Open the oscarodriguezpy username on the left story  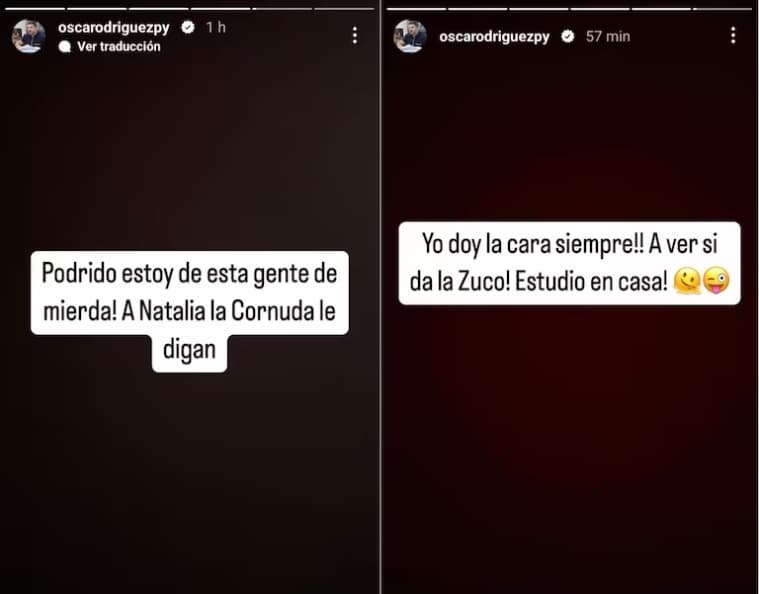(x=114, y=28)
